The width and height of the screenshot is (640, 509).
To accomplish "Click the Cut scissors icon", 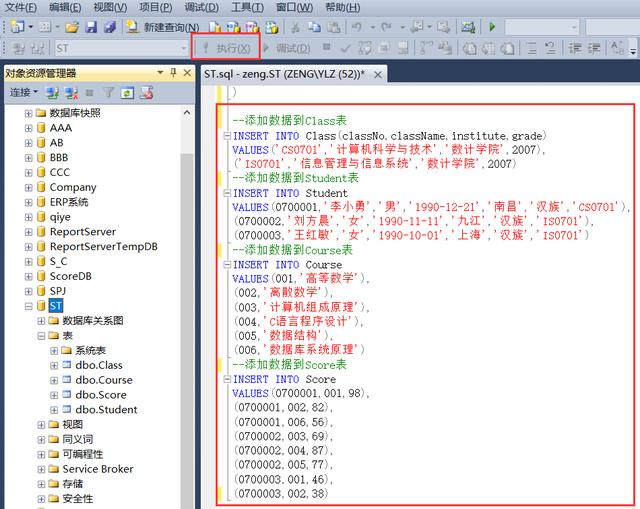I will click(295, 27).
